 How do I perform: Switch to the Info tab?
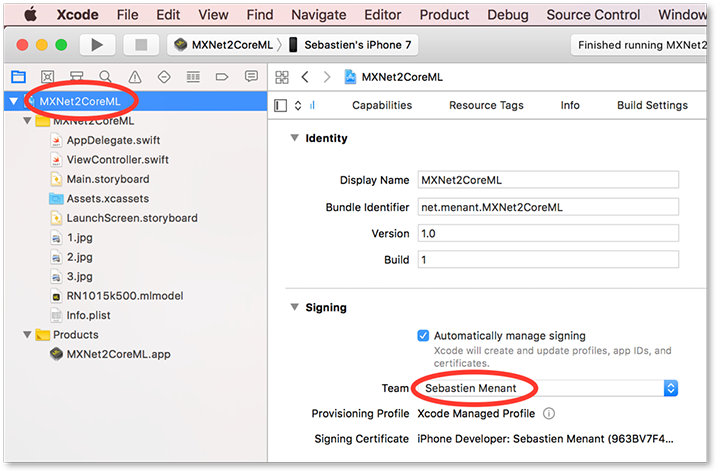click(x=570, y=105)
